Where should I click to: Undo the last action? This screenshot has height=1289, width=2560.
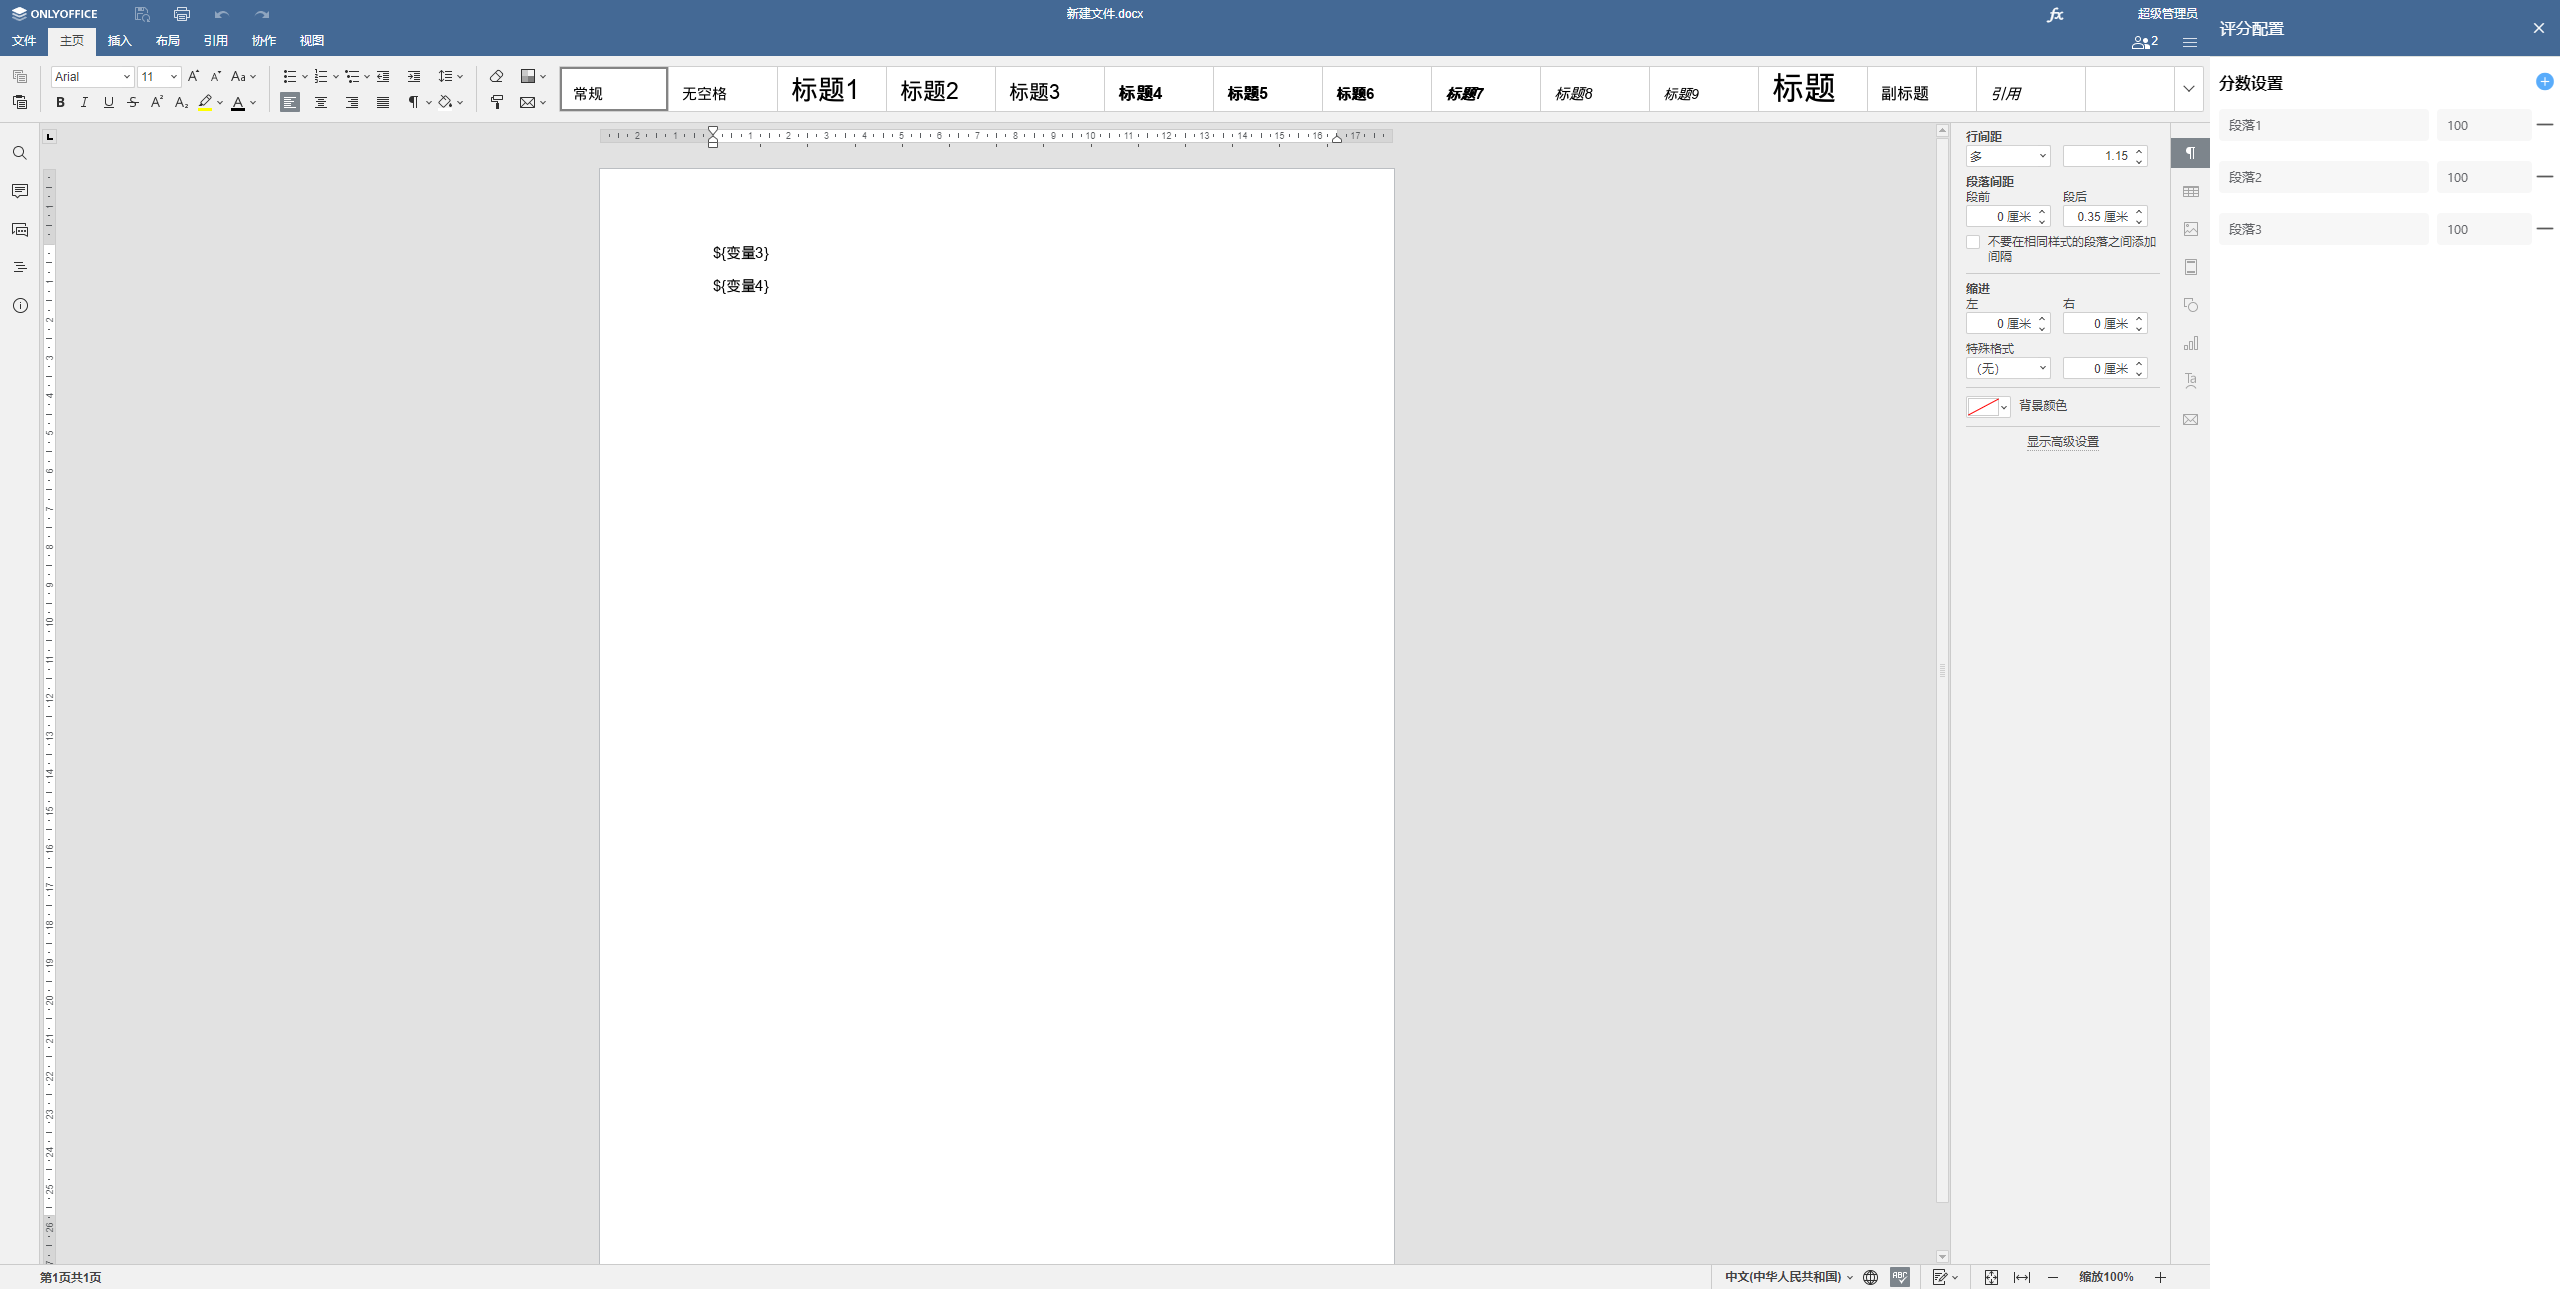click(222, 14)
